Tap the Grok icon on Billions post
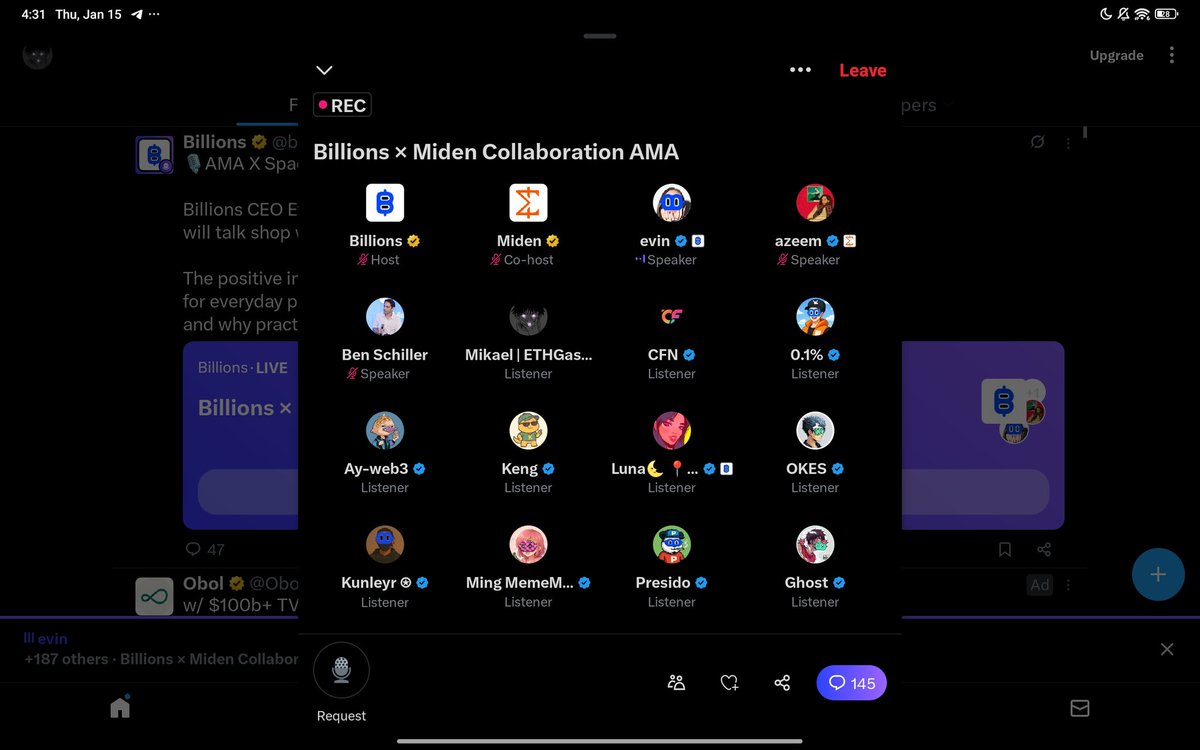This screenshot has height=750, width=1200. tap(1037, 143)
